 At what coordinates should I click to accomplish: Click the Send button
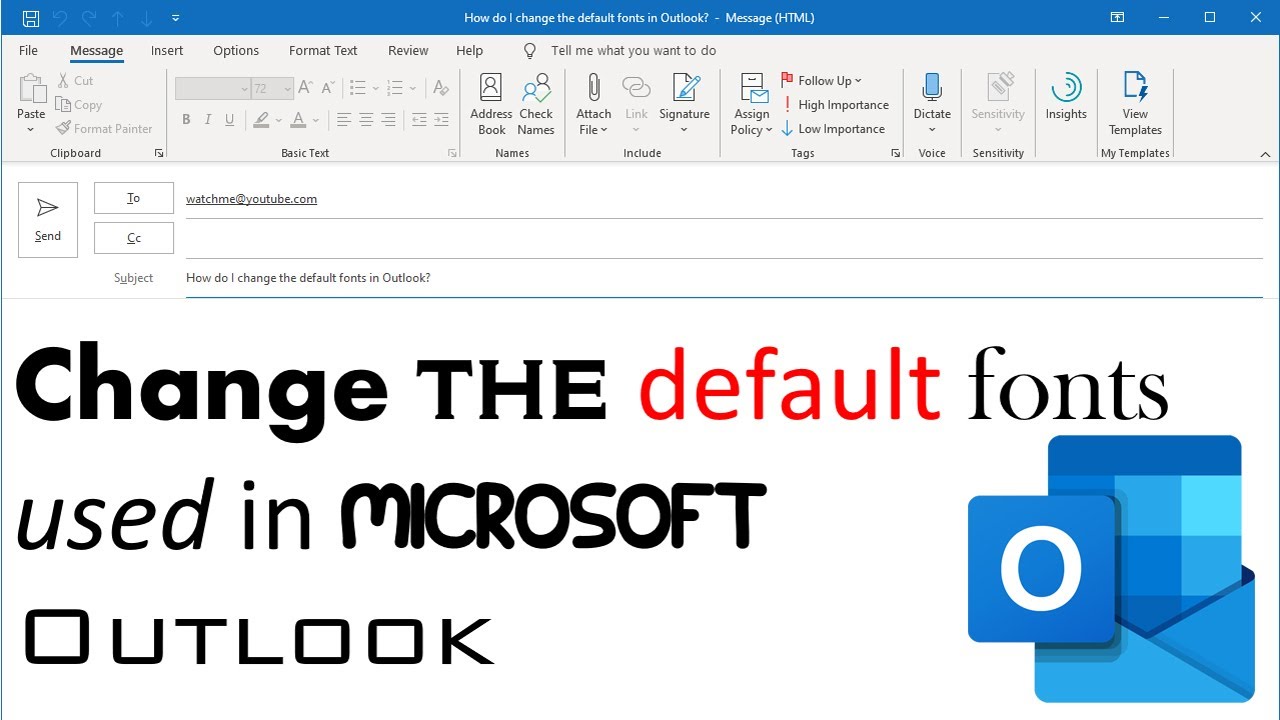pyautogui.click(x=48, y=220)
